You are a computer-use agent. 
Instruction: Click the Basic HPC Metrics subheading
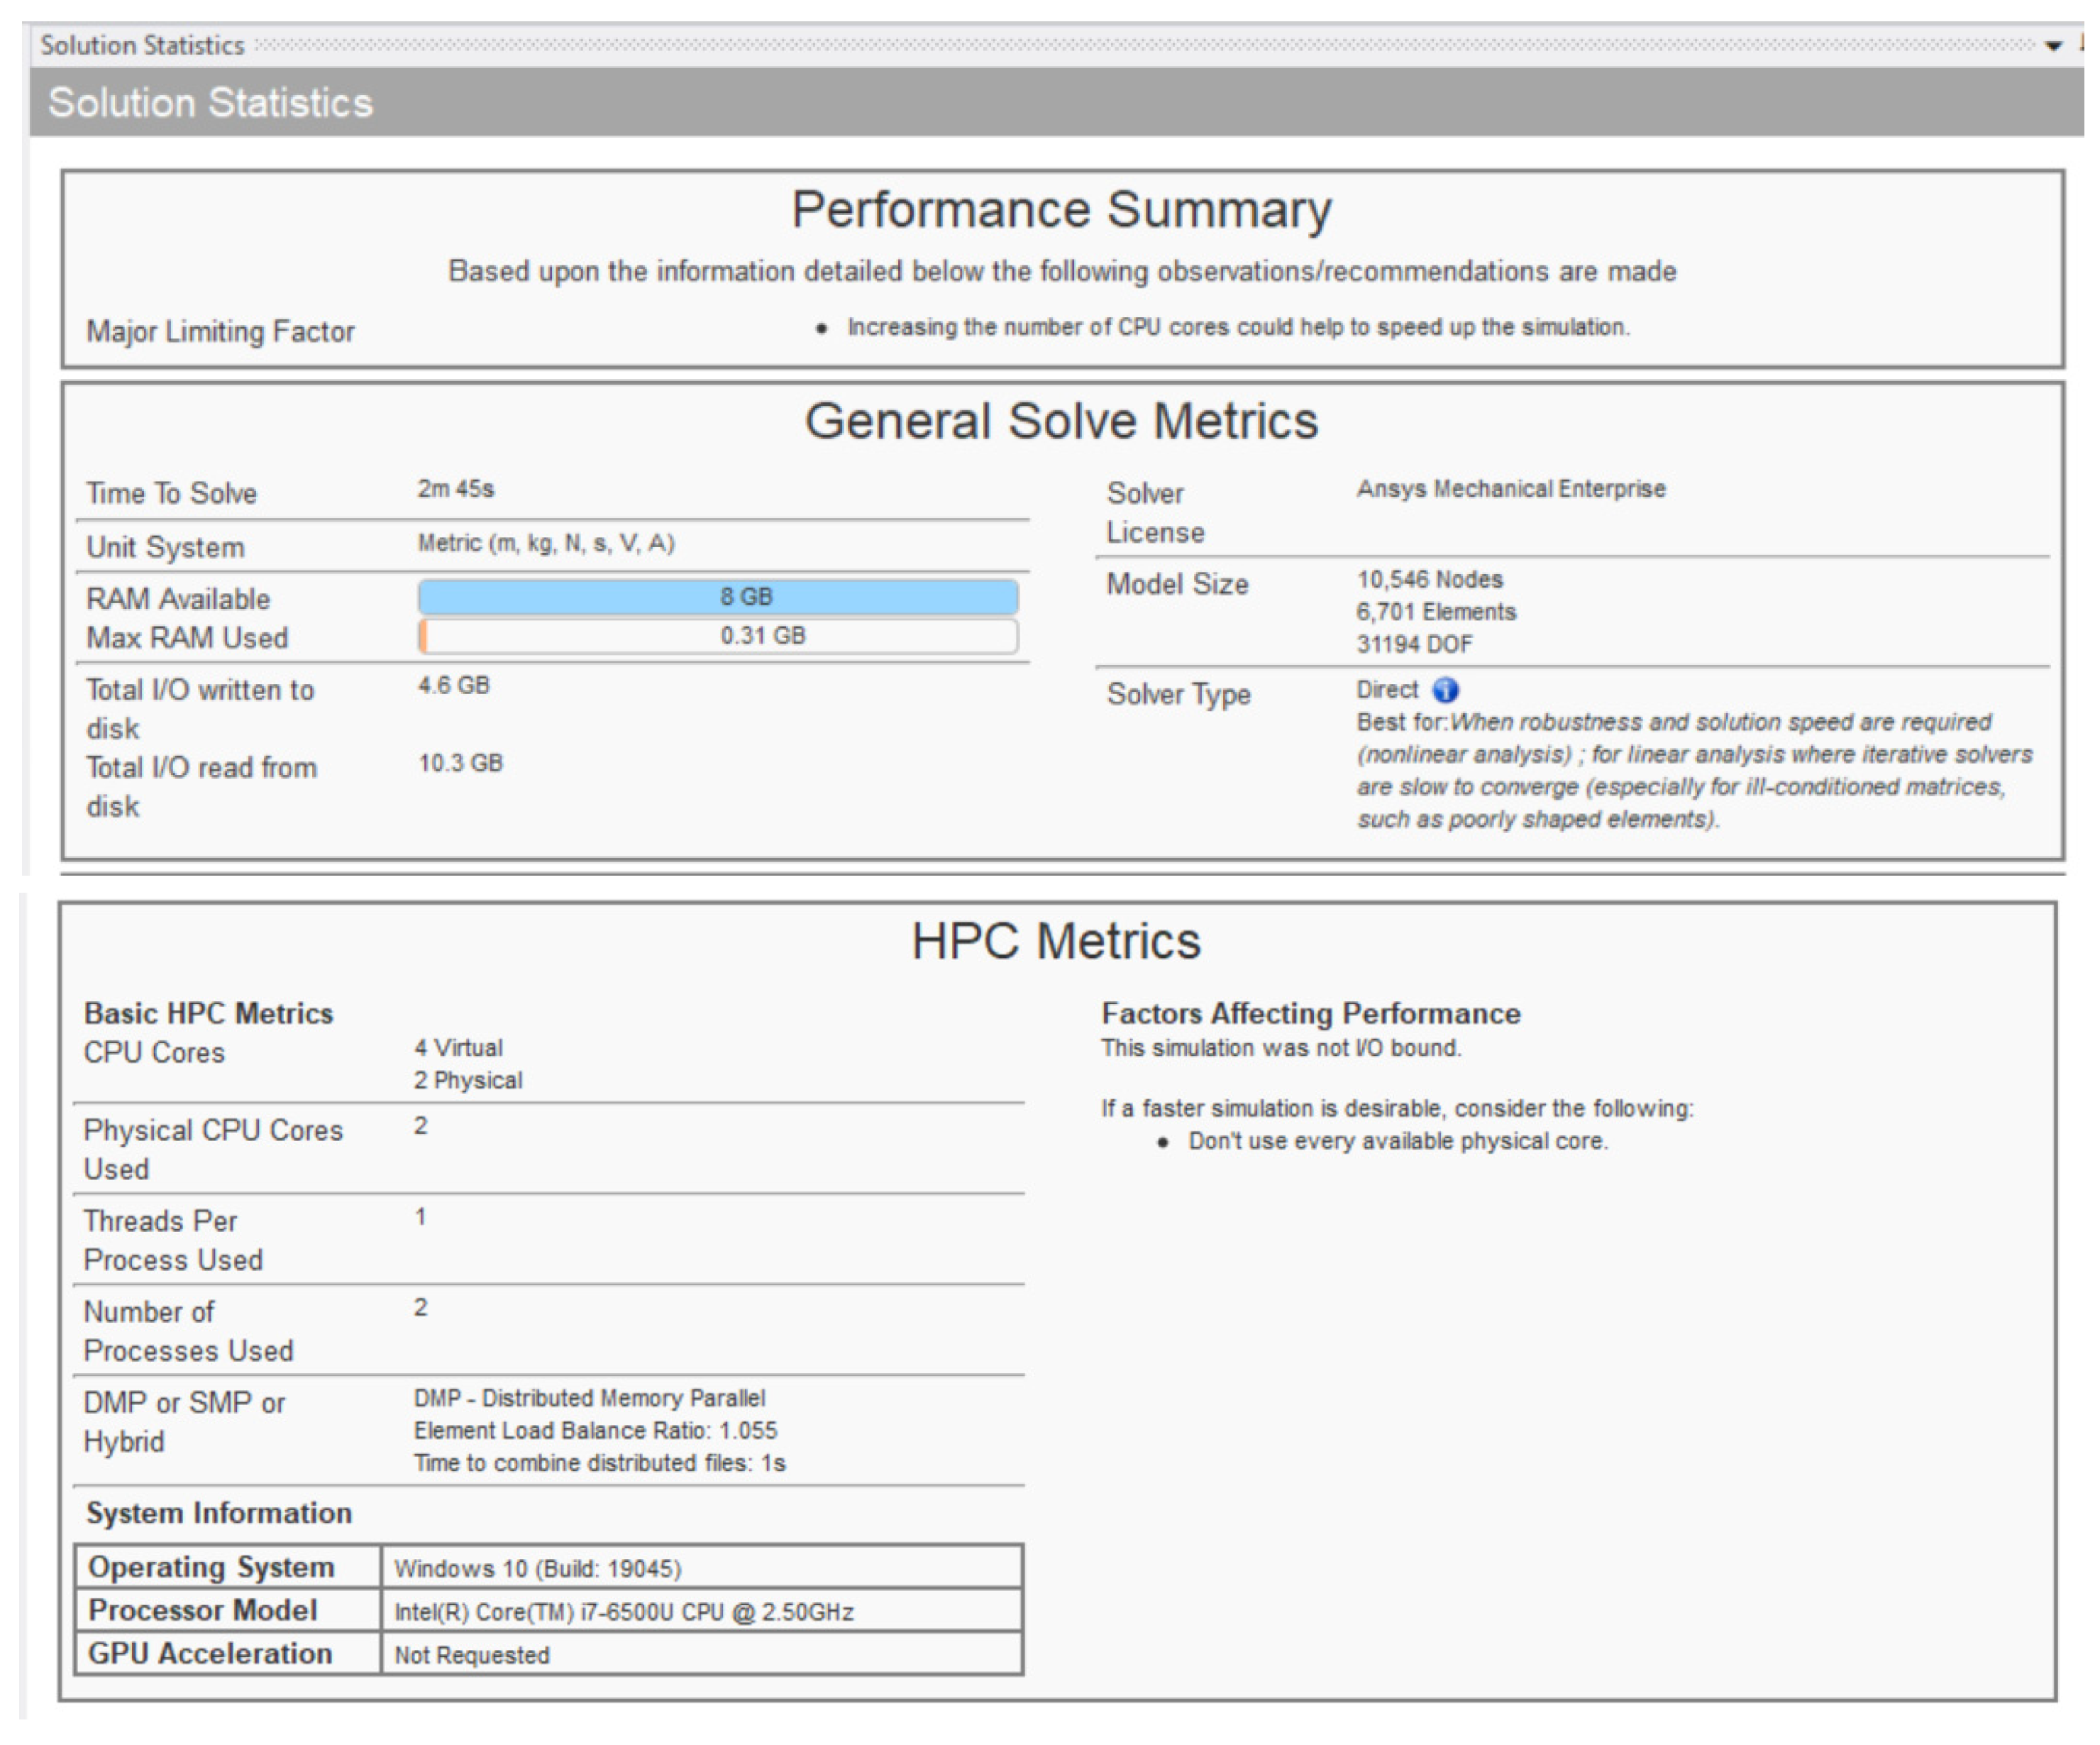[208, 1013]
